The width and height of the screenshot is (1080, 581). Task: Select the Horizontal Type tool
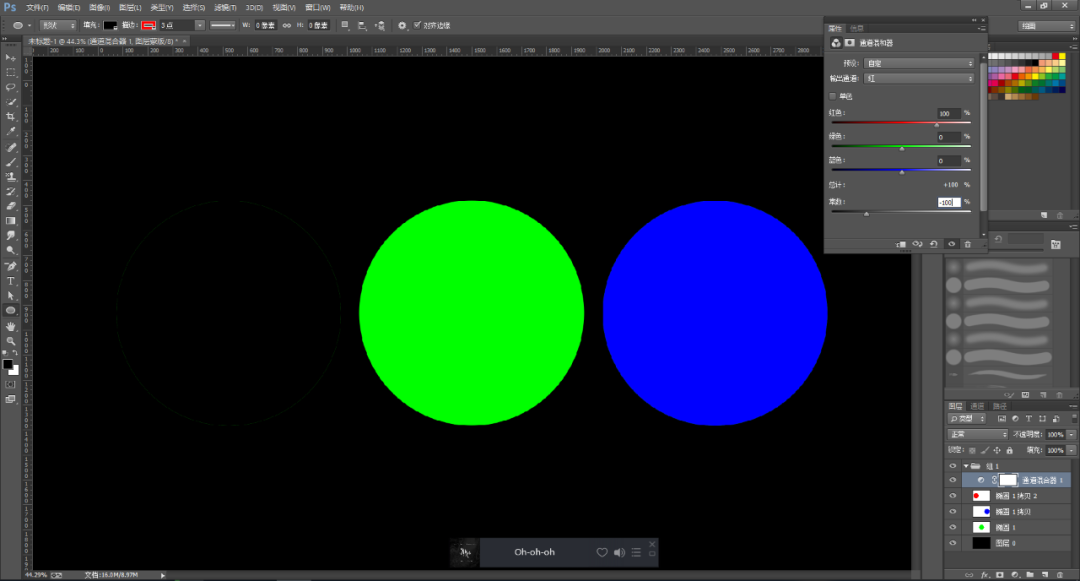click(x=10, y=281)
